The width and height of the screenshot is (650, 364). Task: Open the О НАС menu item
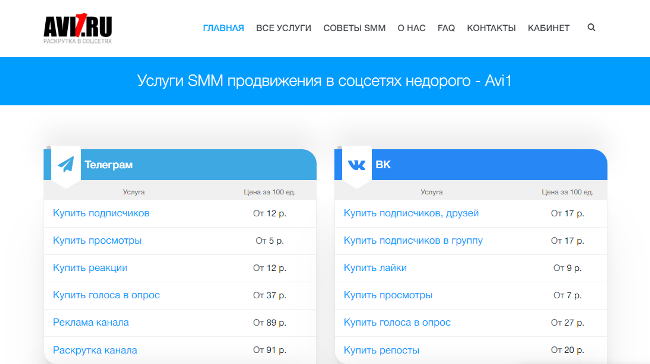pyautogui.click(x=411, y=28)
